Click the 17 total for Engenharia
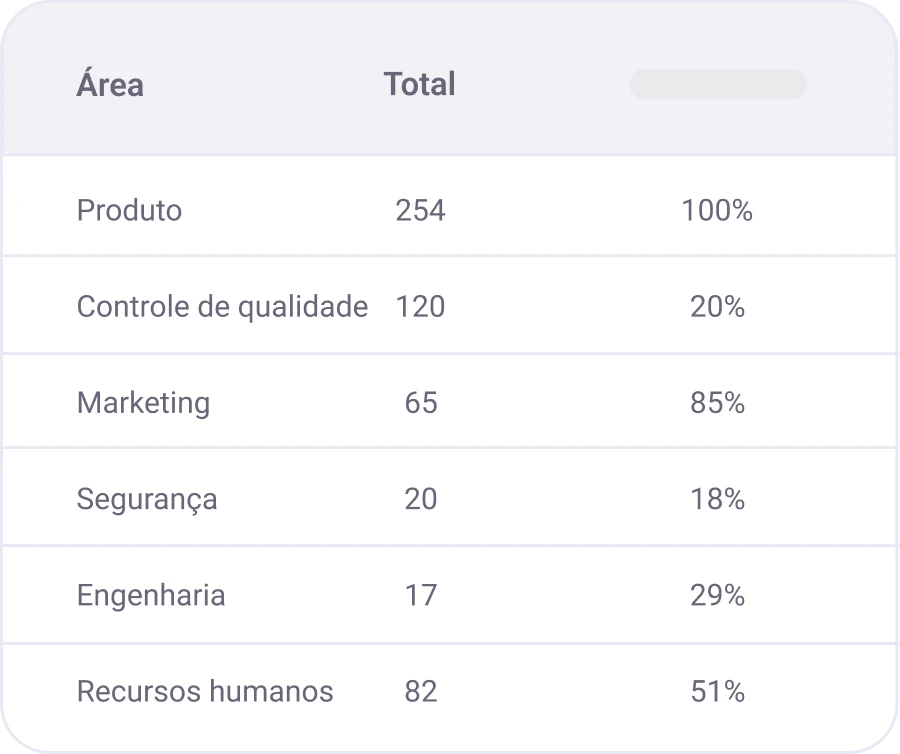The image size is (900, 754). point(420,596)
